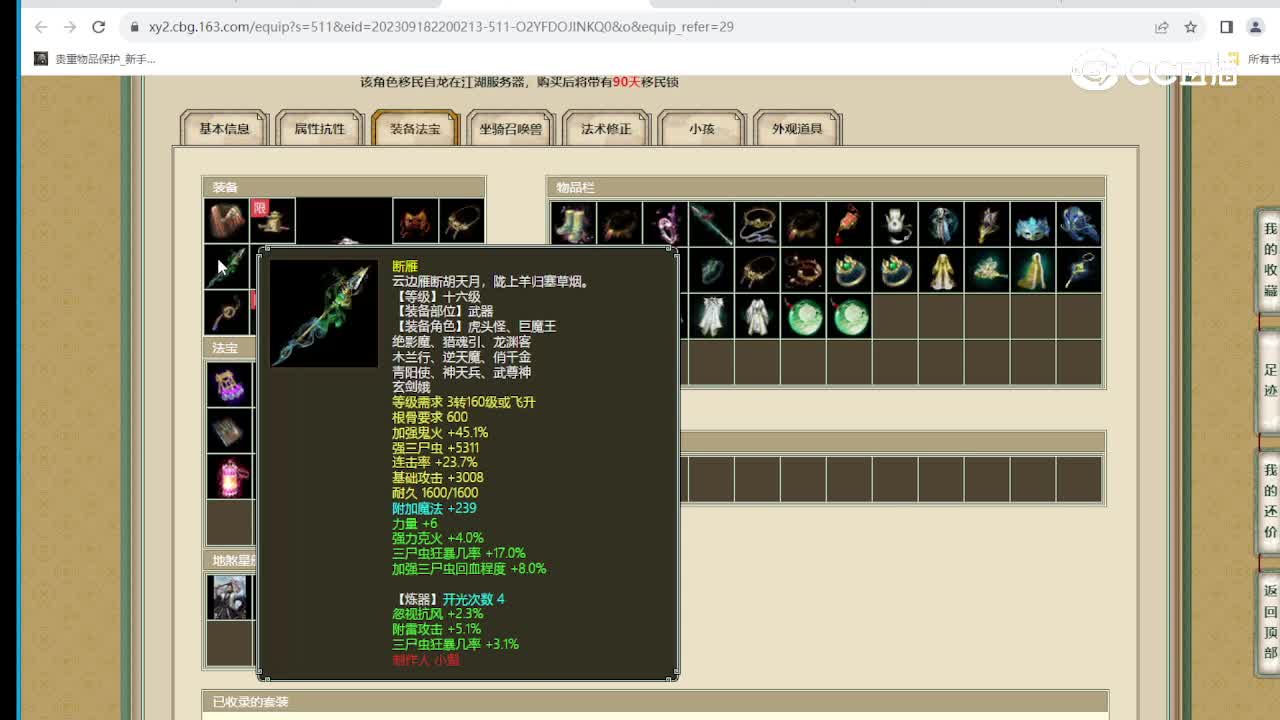Open the 小孩 tab
Screen dimensions: 1280x720
click(701, 129)
